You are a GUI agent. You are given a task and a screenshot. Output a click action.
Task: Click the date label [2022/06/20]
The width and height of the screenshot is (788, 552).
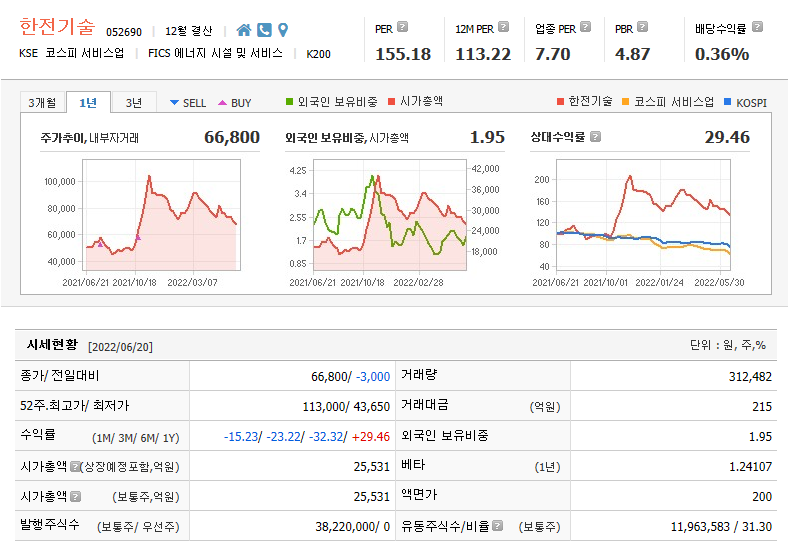(x=120, y=347)
